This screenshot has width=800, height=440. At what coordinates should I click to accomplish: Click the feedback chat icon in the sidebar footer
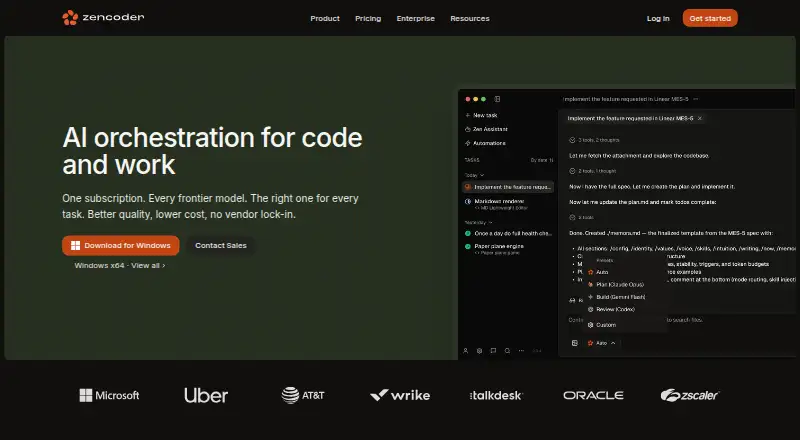[x=493, y=351]
